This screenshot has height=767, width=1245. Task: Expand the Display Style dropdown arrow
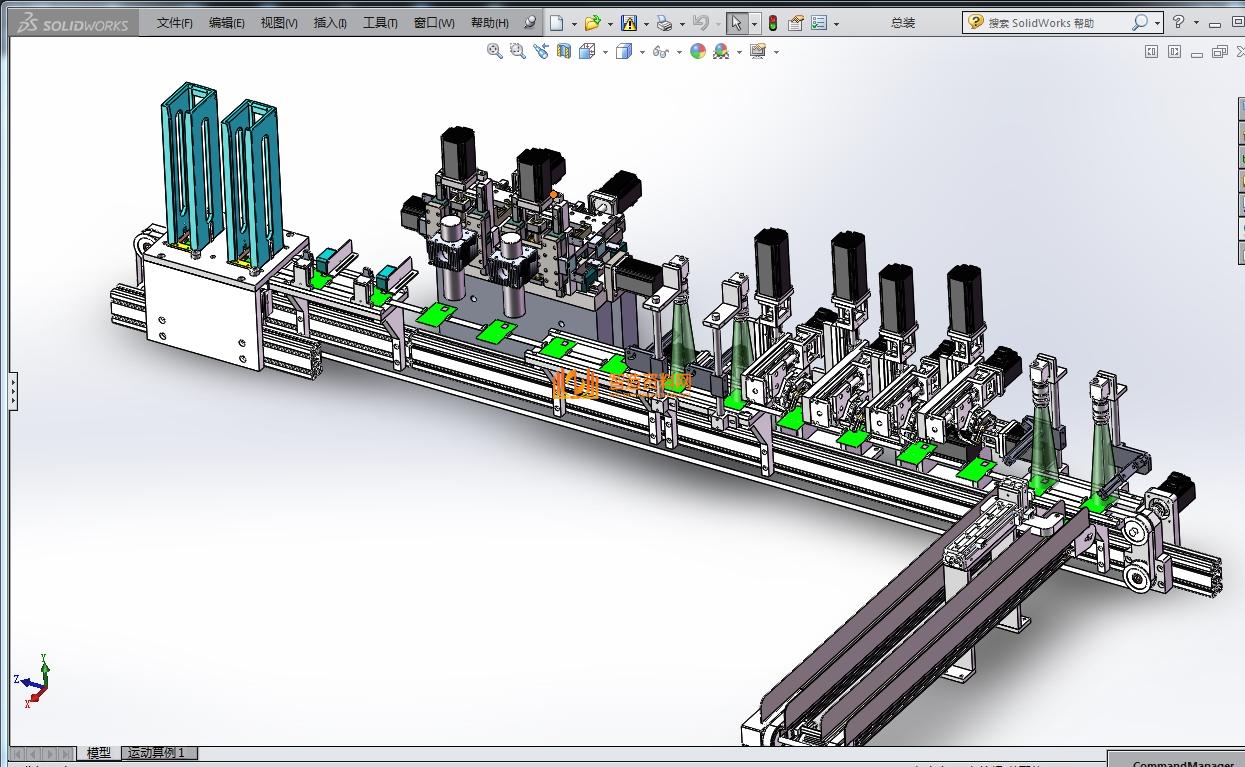pos(642,52)
